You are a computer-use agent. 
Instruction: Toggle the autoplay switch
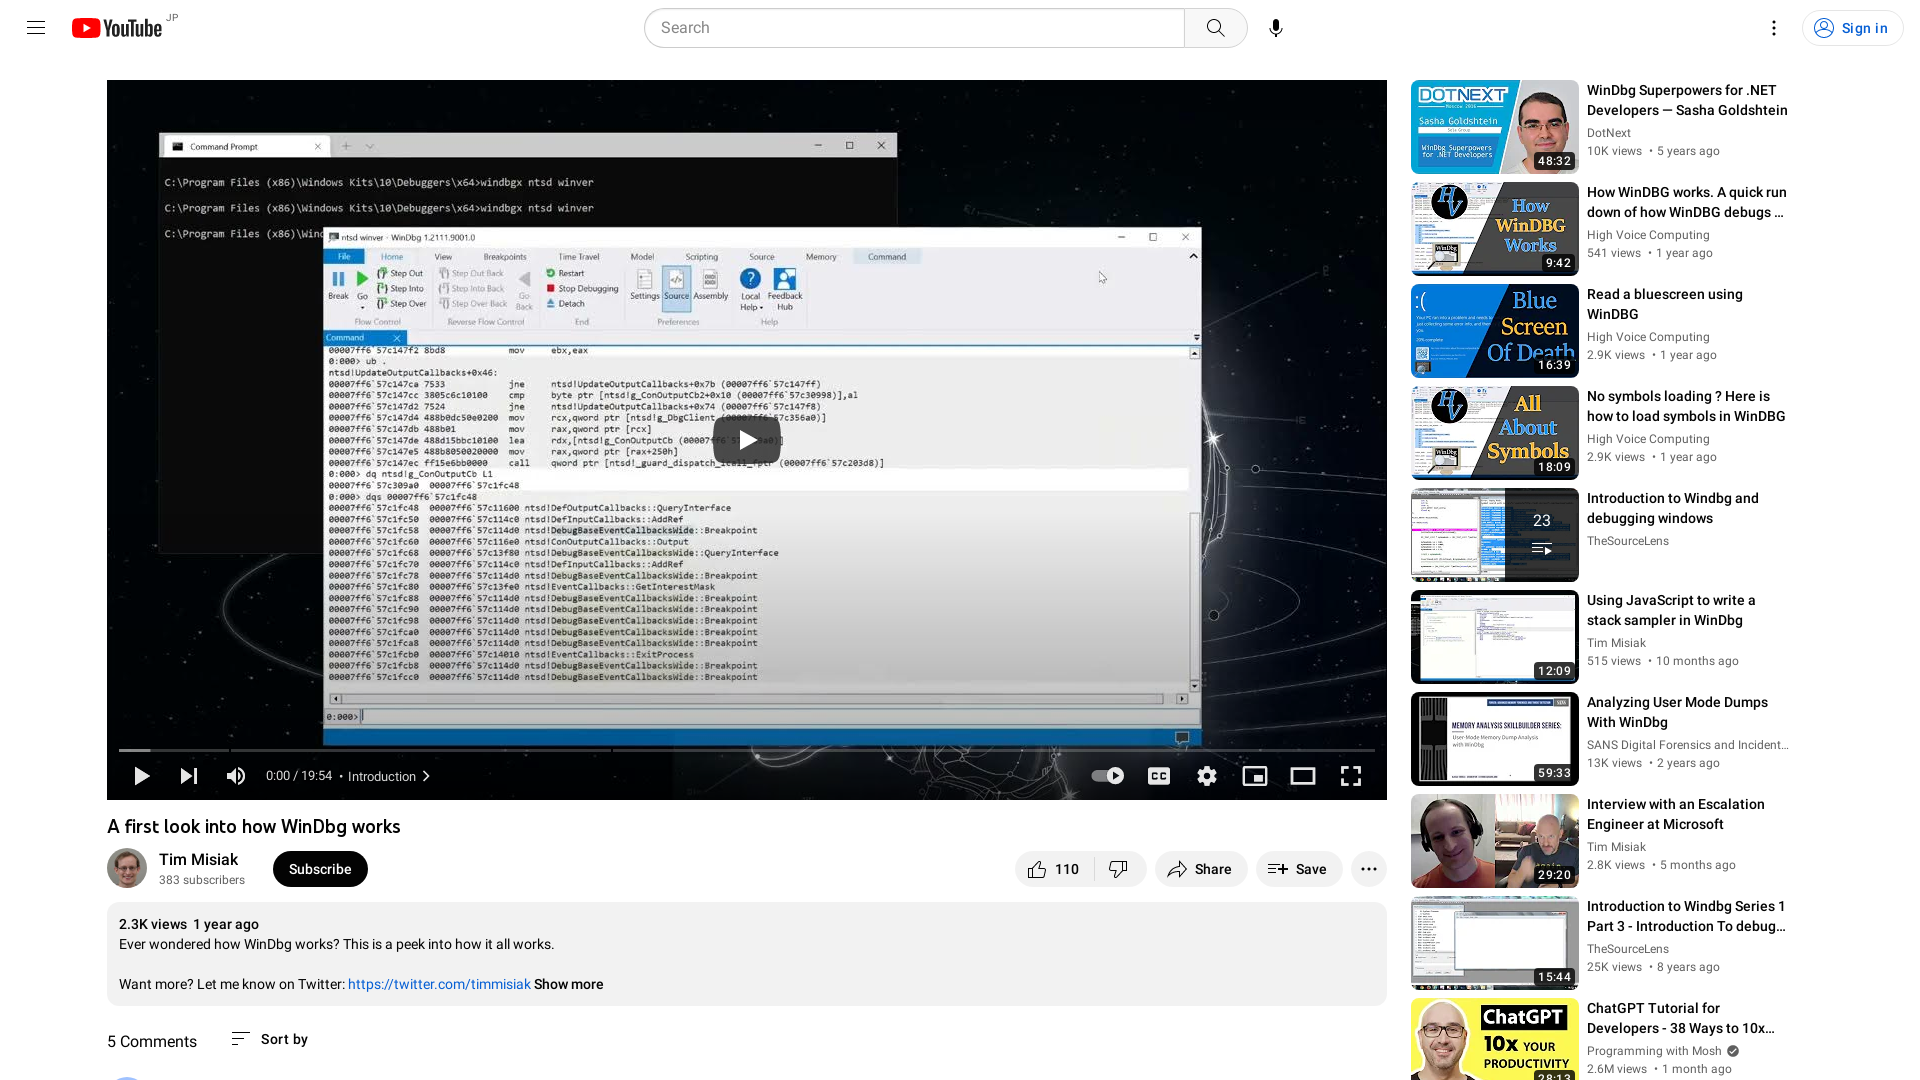click(1108, 776)
